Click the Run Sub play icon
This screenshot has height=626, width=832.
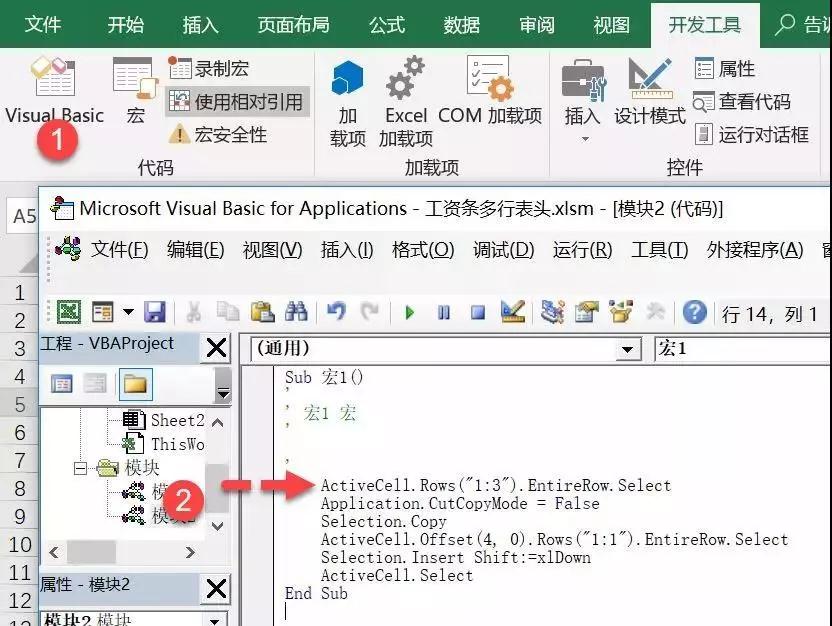tap(409, 312)
